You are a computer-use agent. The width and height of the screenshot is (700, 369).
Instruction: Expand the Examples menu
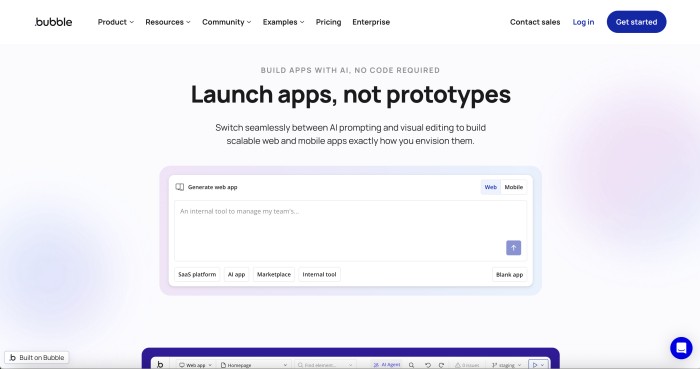pos(283,22)
